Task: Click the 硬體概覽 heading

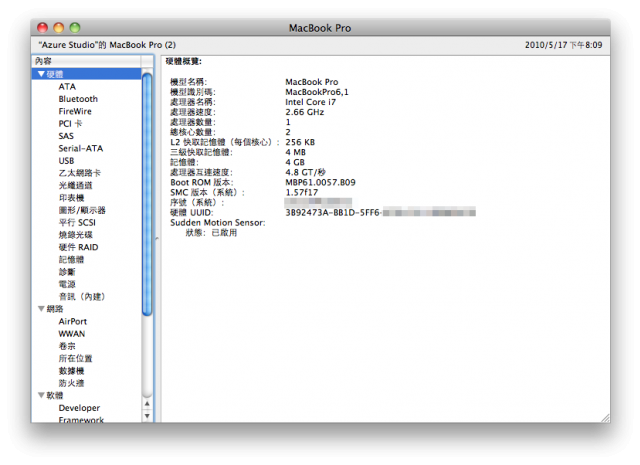Action: pos(183,61)
